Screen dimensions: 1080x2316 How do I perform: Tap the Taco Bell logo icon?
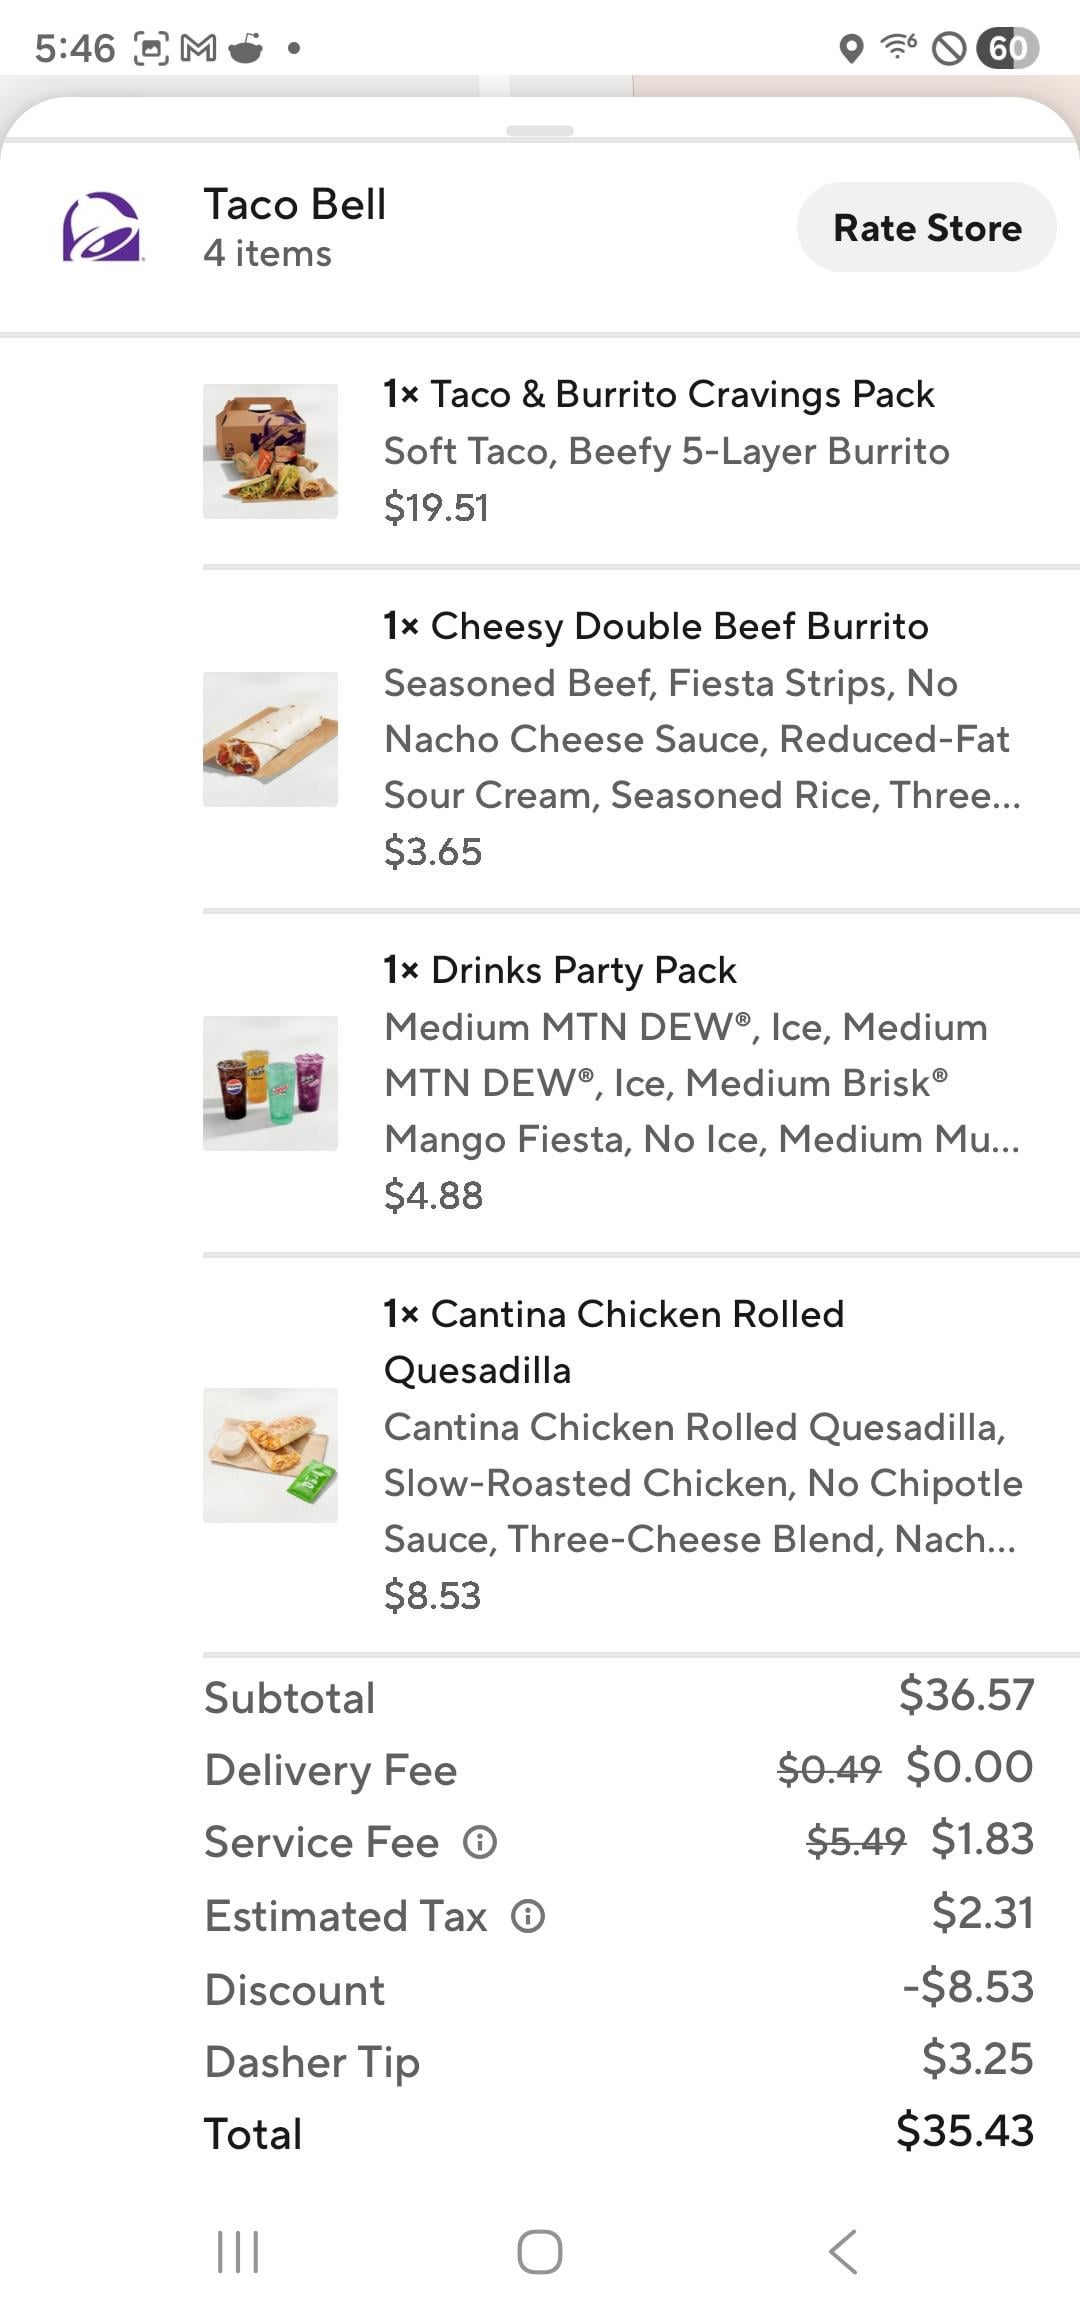click(101, 227)
